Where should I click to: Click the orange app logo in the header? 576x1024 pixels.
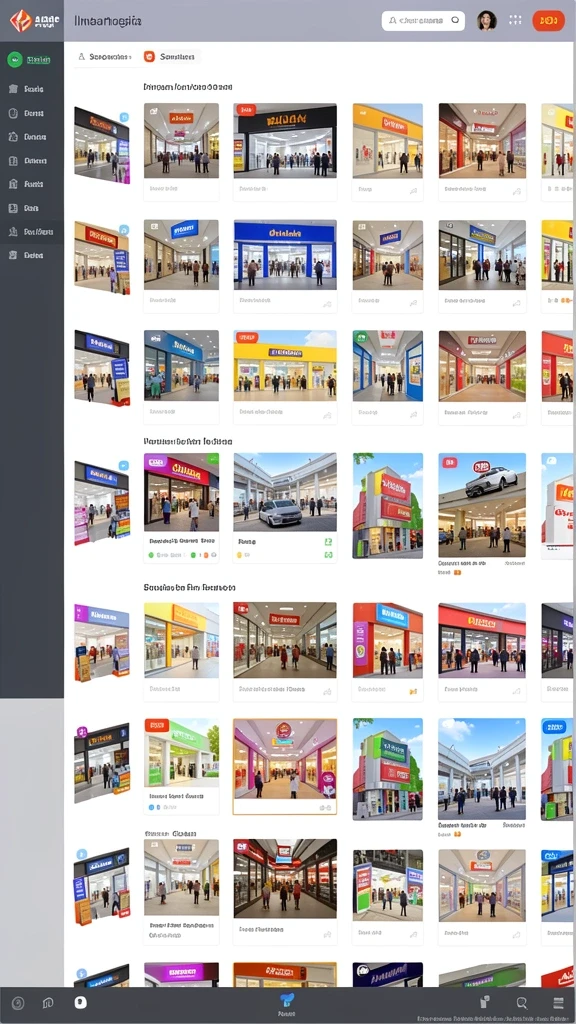coord(21,21)
